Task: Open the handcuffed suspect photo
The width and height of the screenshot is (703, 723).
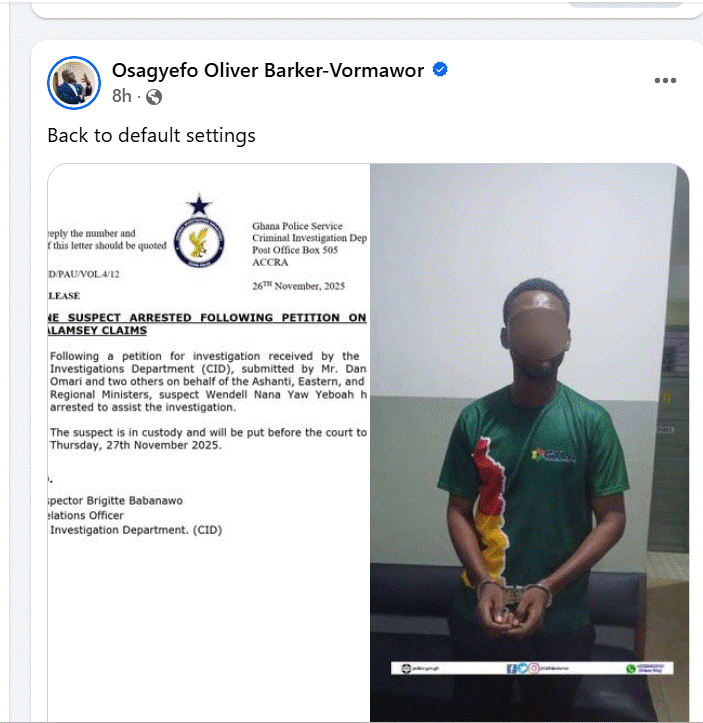Action: (529, 443)
